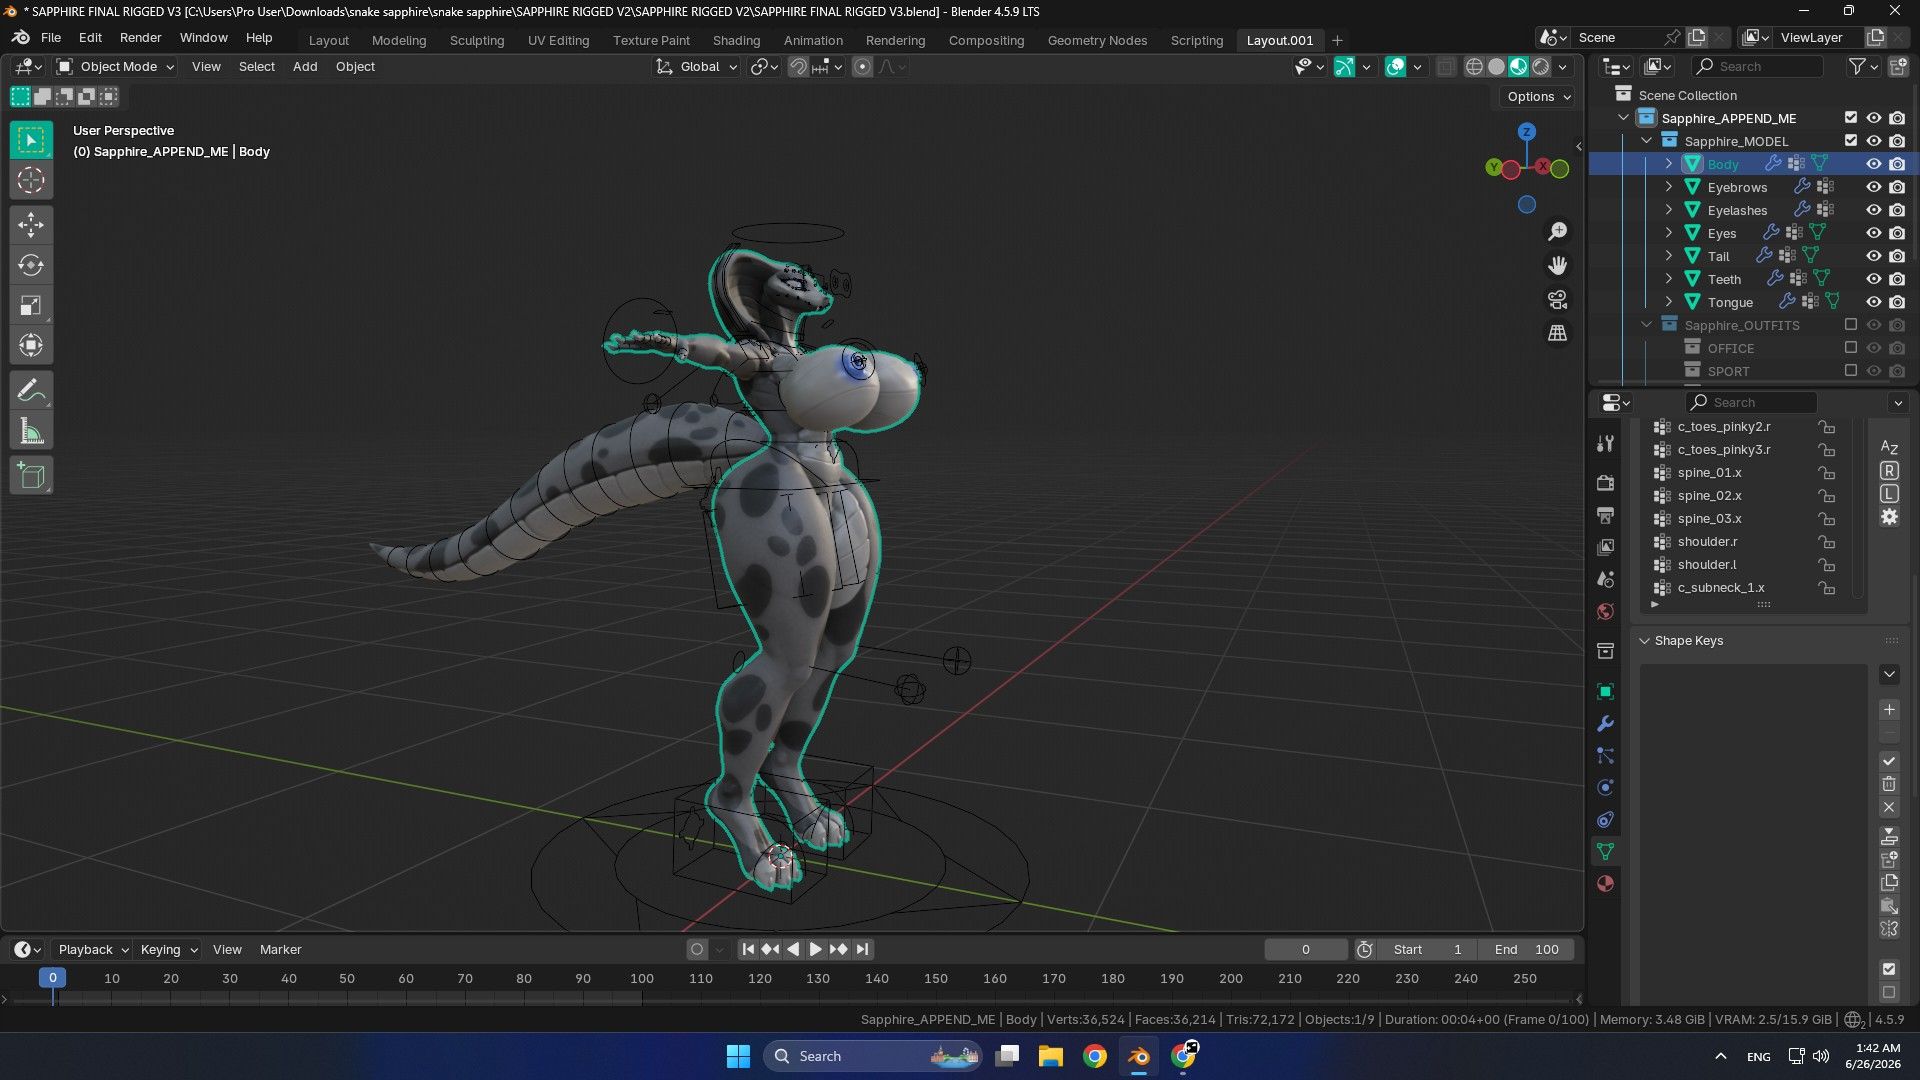This screenshot has width=1920, height=1080.
Task: Click the outliner Search field
Action: pyautogui.click(x=1757, y=67)
